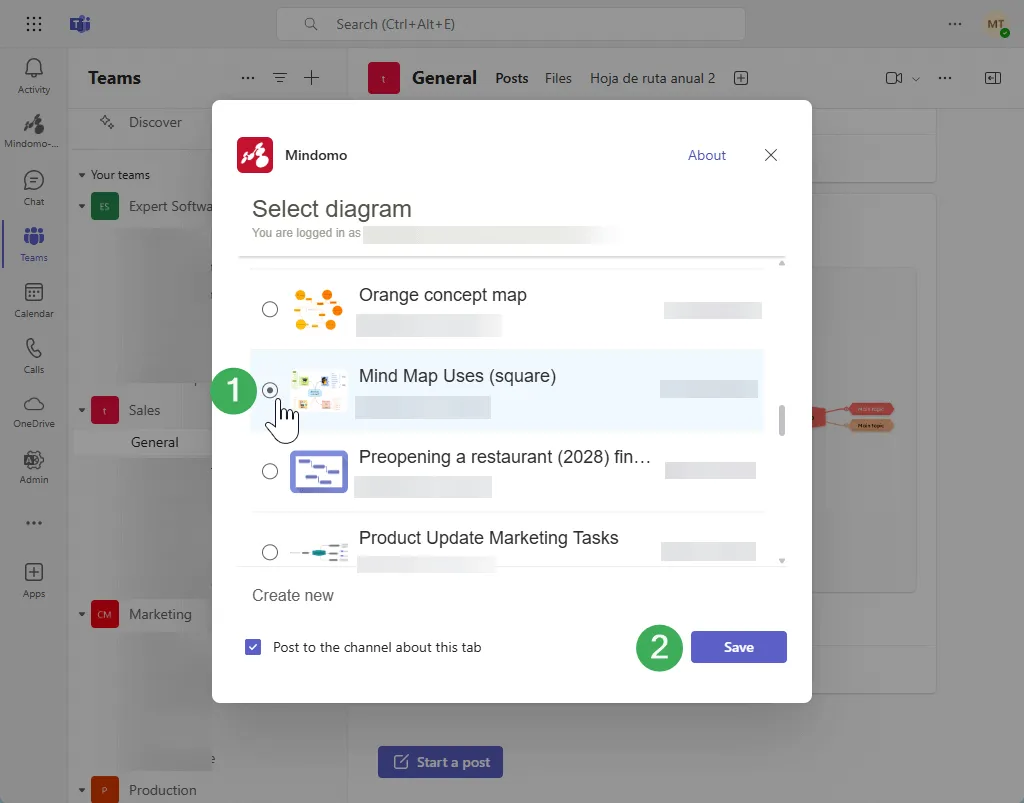
Task: Click the filter teams icon
Action: tap(280, 78)
